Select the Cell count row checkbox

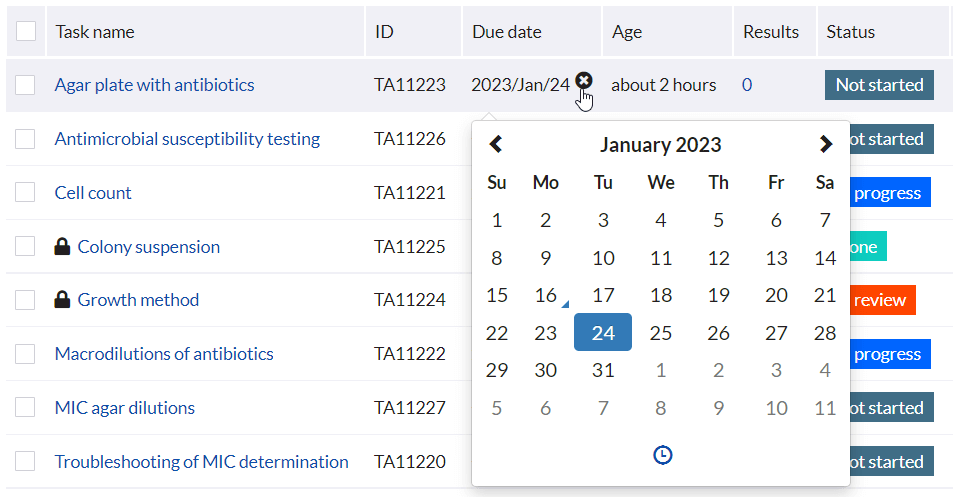25,193
